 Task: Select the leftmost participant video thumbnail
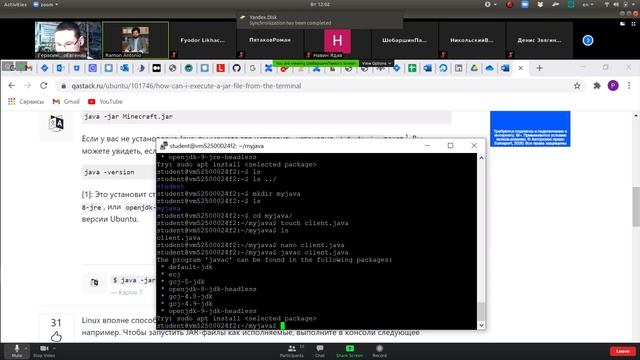click(67, 40)
